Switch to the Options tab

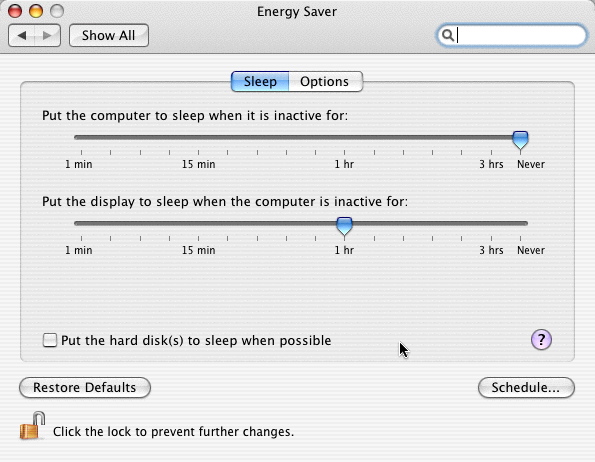click(326, 82)
